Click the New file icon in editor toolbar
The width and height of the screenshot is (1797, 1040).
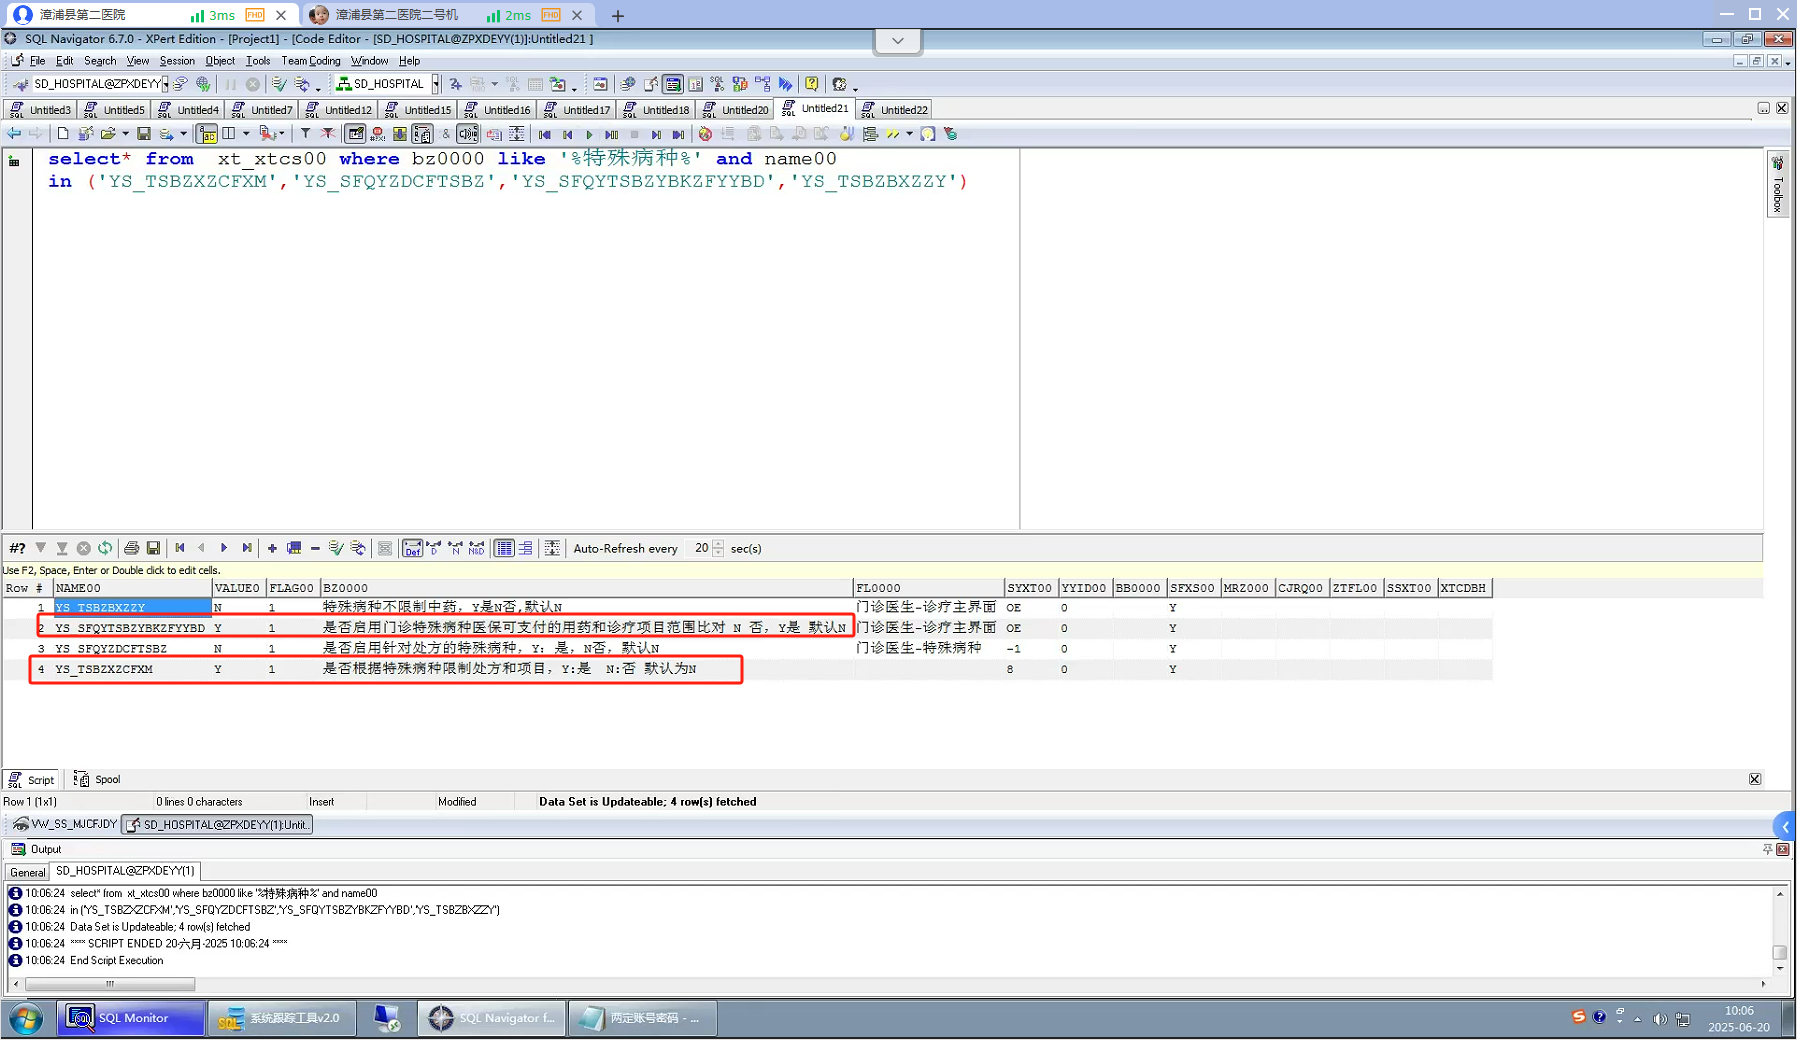(x=63, y=134)
